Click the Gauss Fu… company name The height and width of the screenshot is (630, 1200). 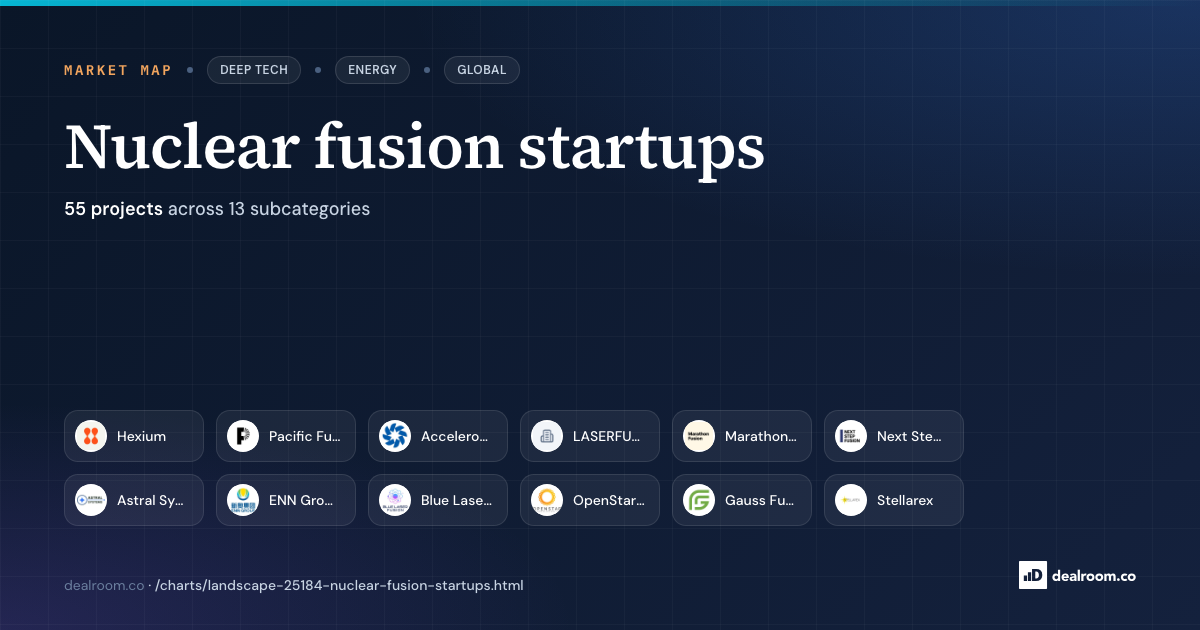760,500
